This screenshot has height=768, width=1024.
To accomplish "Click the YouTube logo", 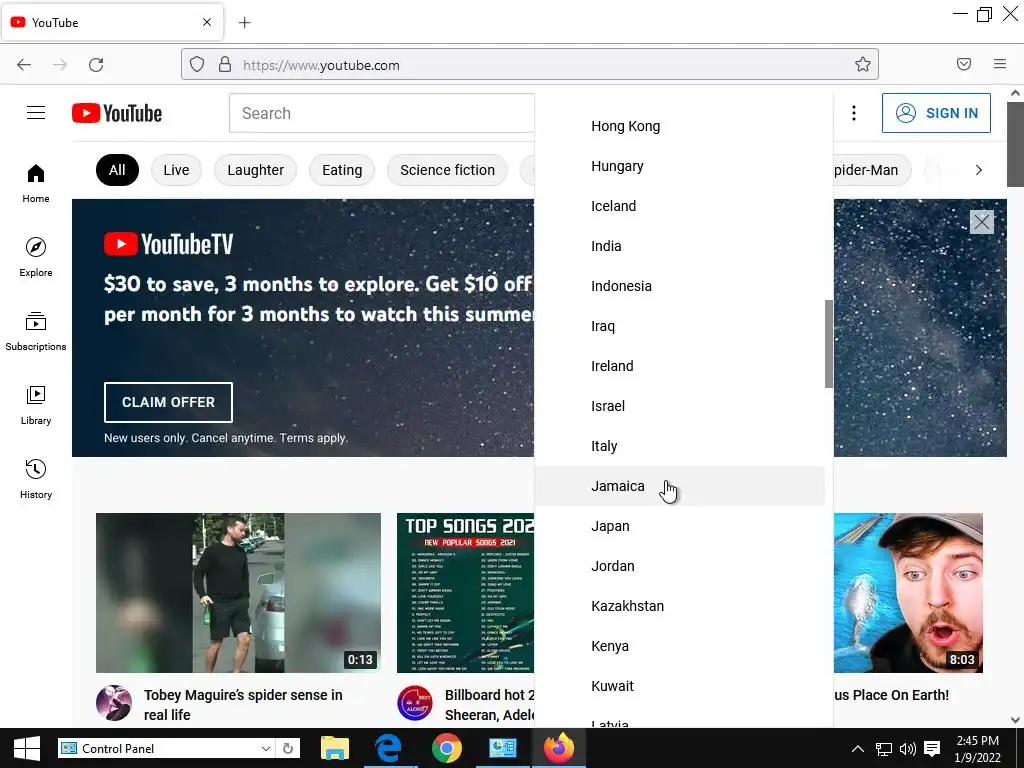I will (117, 113).
